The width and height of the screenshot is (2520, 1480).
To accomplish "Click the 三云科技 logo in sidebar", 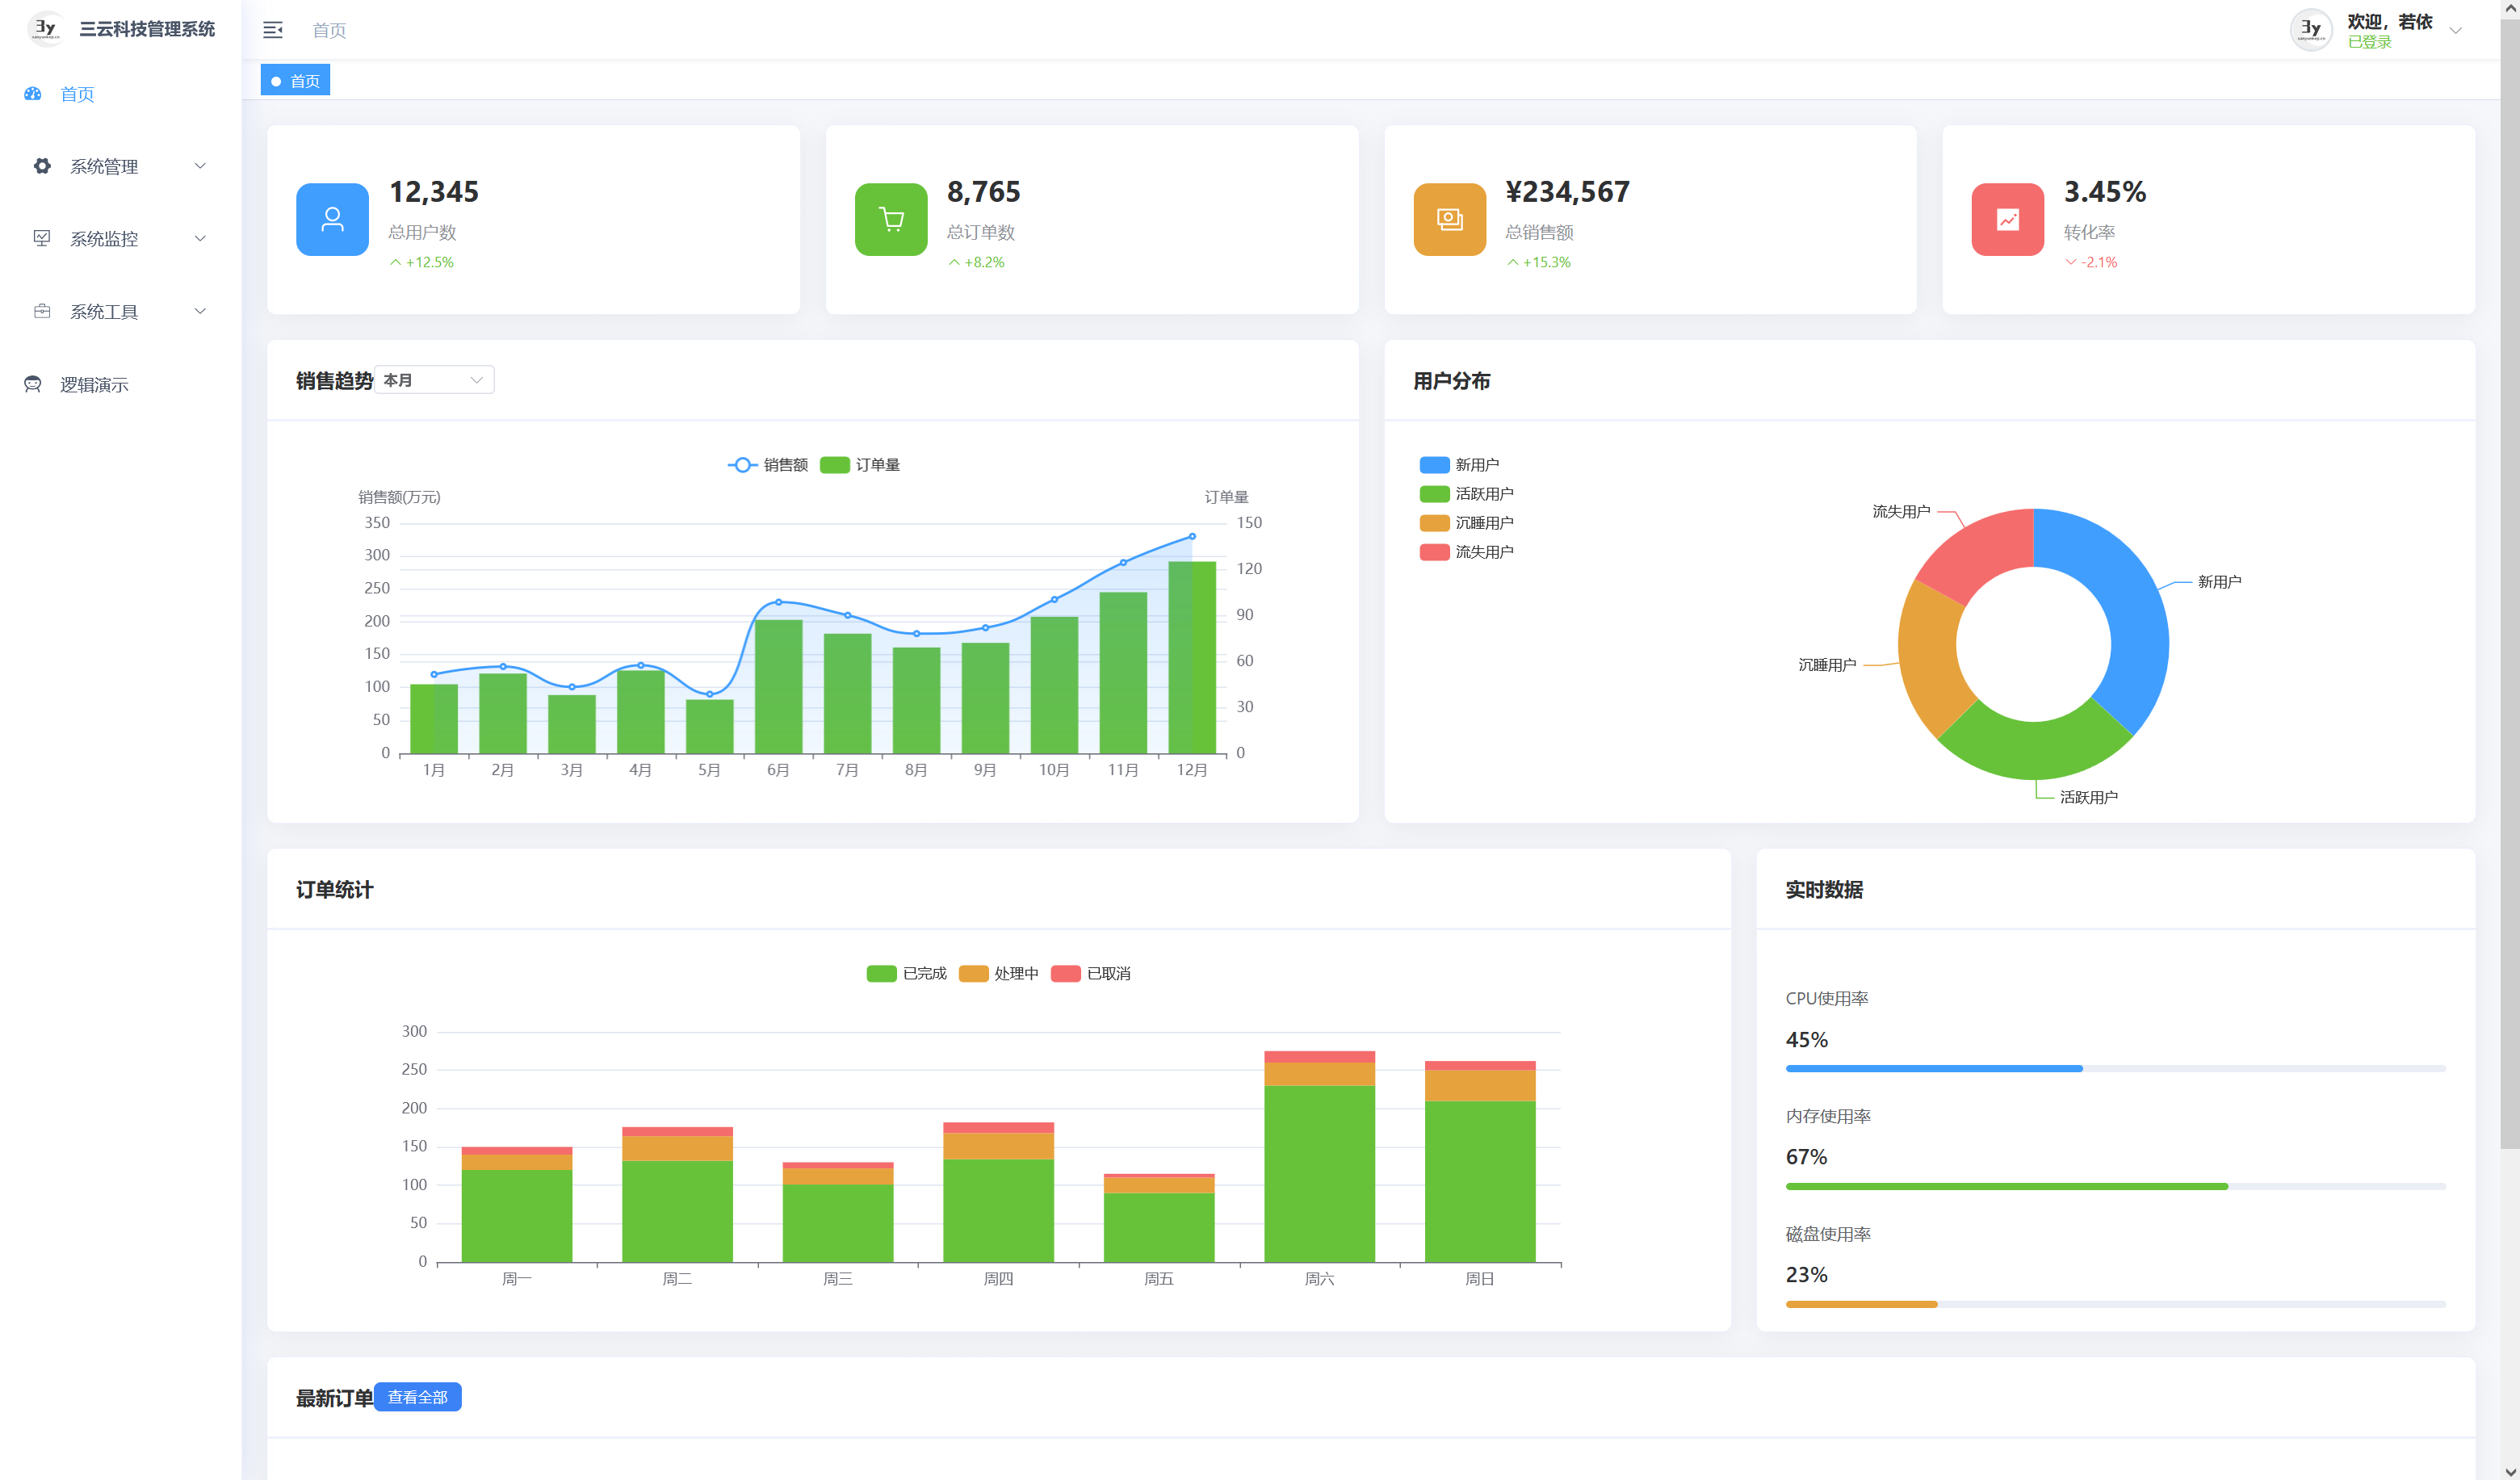I will click(45, 28).
